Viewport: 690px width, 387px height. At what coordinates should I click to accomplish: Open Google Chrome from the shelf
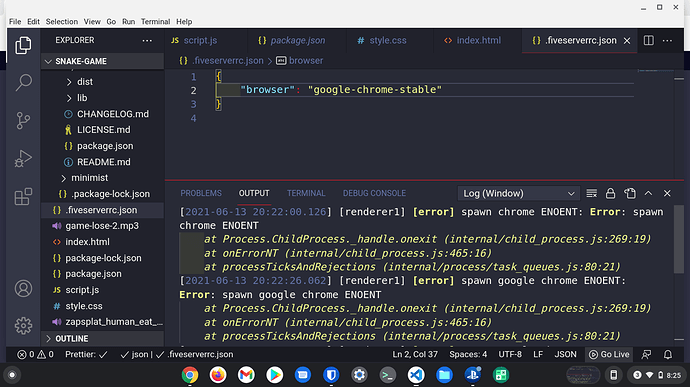[x=190, y=375]
